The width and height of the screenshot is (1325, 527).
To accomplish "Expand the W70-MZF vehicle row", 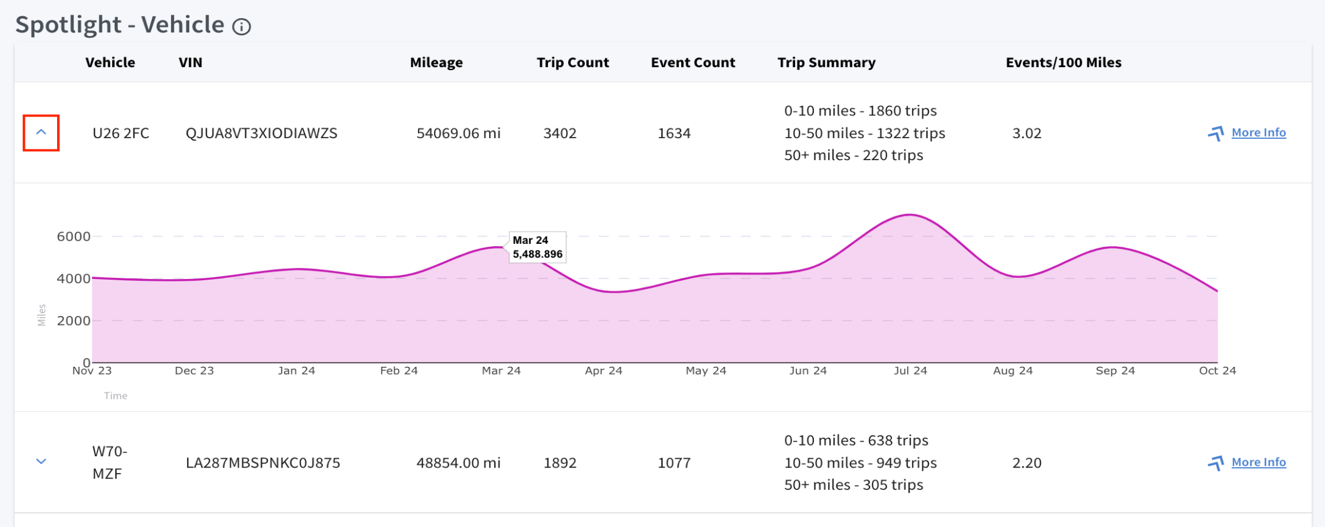I will (x=41, y=462).
